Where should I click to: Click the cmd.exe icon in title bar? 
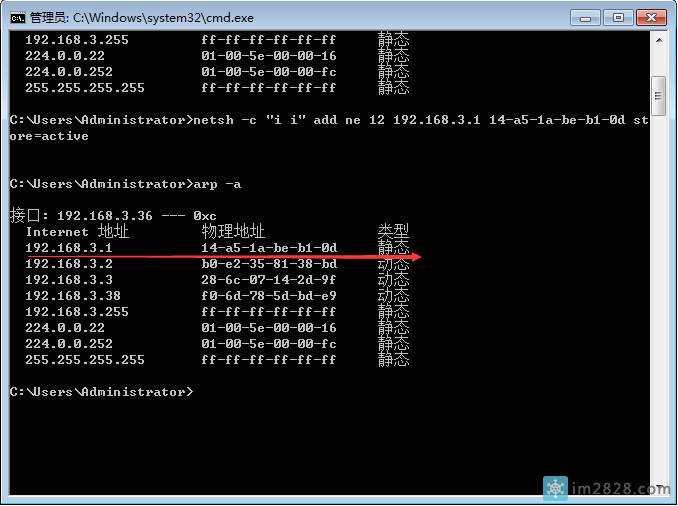pyautogui.click(x=17, y=17)
